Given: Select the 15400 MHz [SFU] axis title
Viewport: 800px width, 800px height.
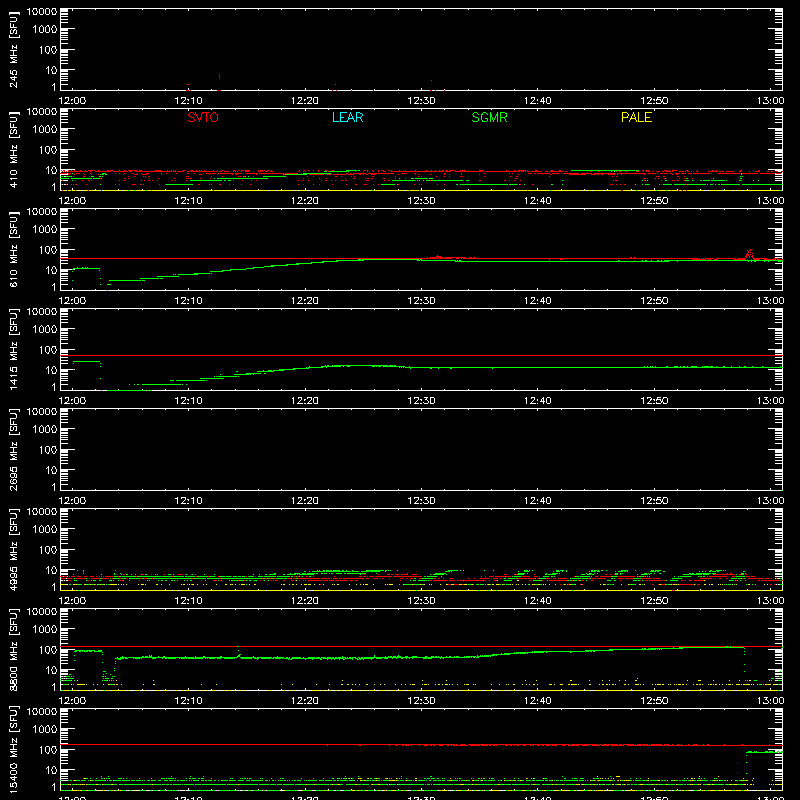Looking at the screenshot, I should pyautogui.click(x=13, y=749).
